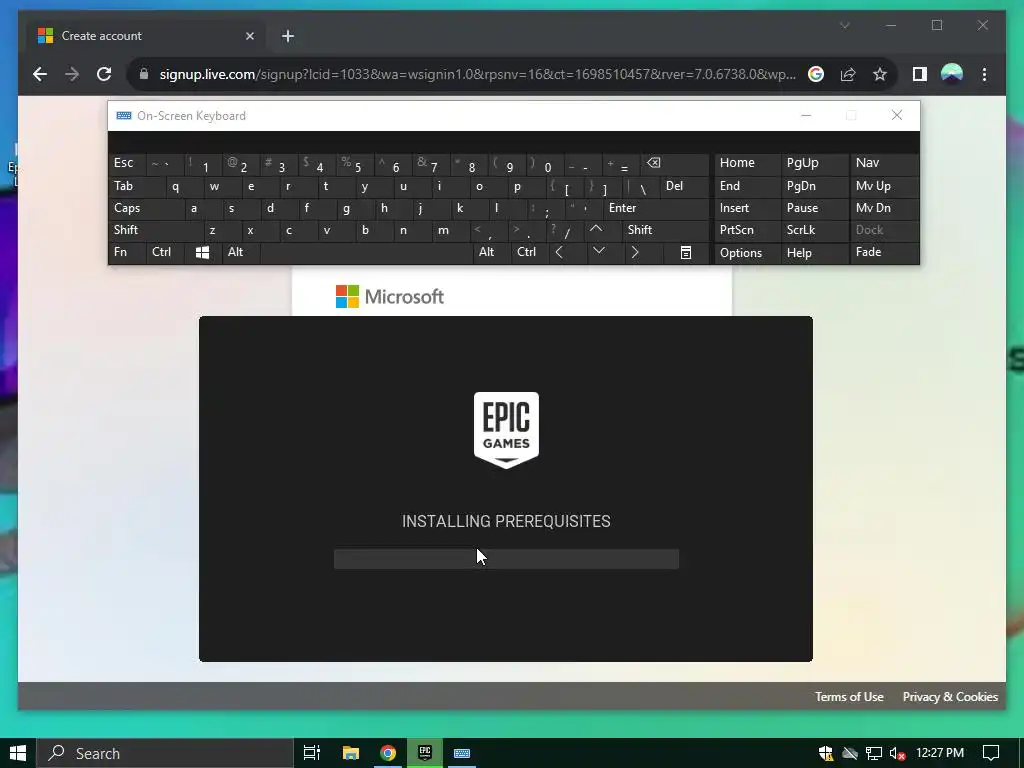
Task: Click Esc key on On-Screen Keyboard
Action: pyautogui.click(x=127, y=163)
